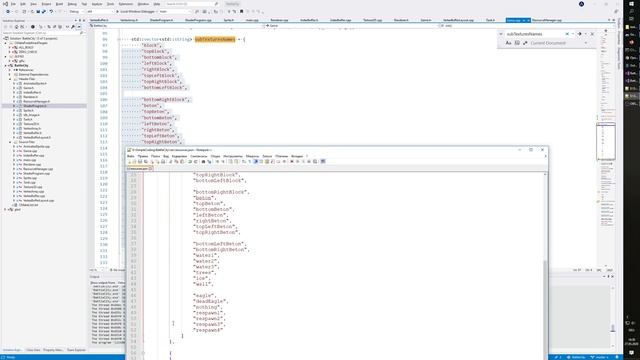Open Кодировки menu in Notepad++
Image resolution: width=640 pixels, height=360 pixels.
[x=179, y=156]
